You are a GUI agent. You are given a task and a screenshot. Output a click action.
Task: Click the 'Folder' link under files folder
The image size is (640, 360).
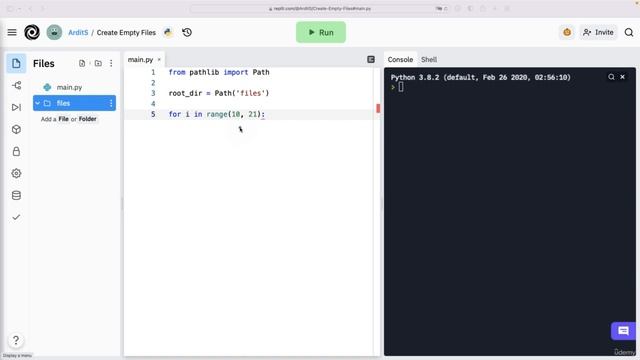87,119
